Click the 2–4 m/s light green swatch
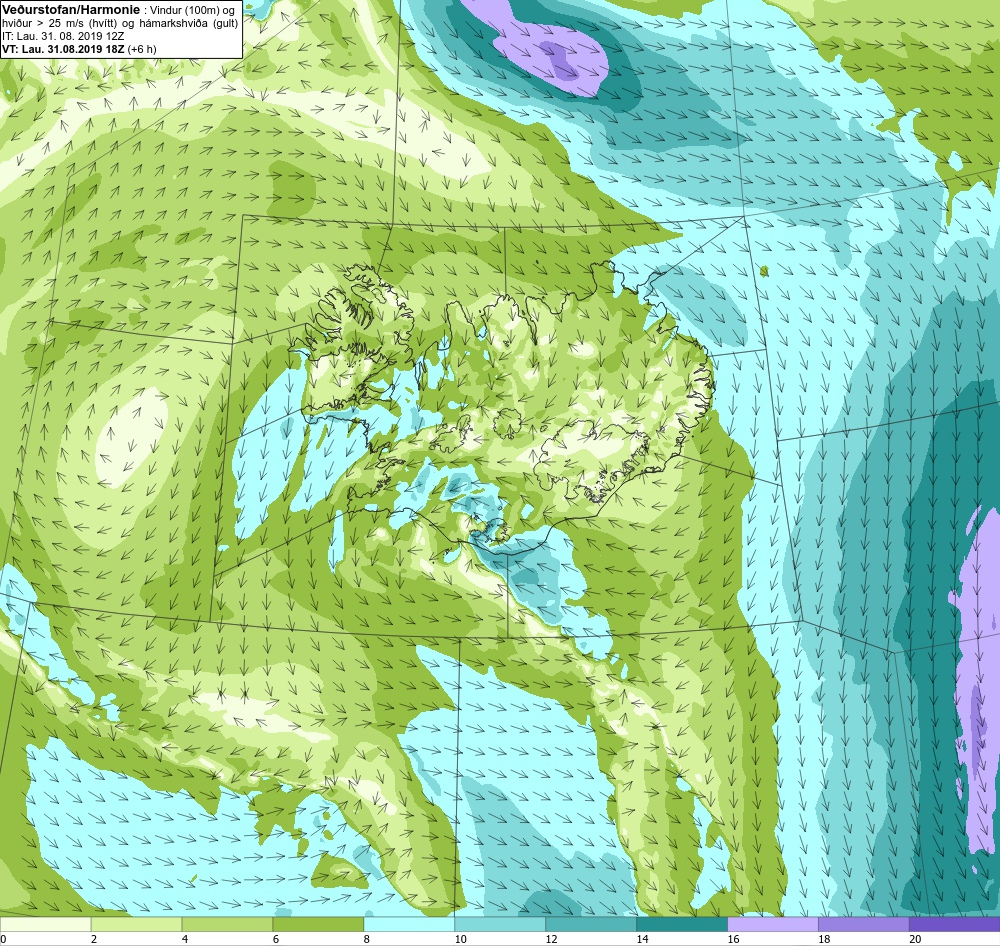 coord(136,924)
